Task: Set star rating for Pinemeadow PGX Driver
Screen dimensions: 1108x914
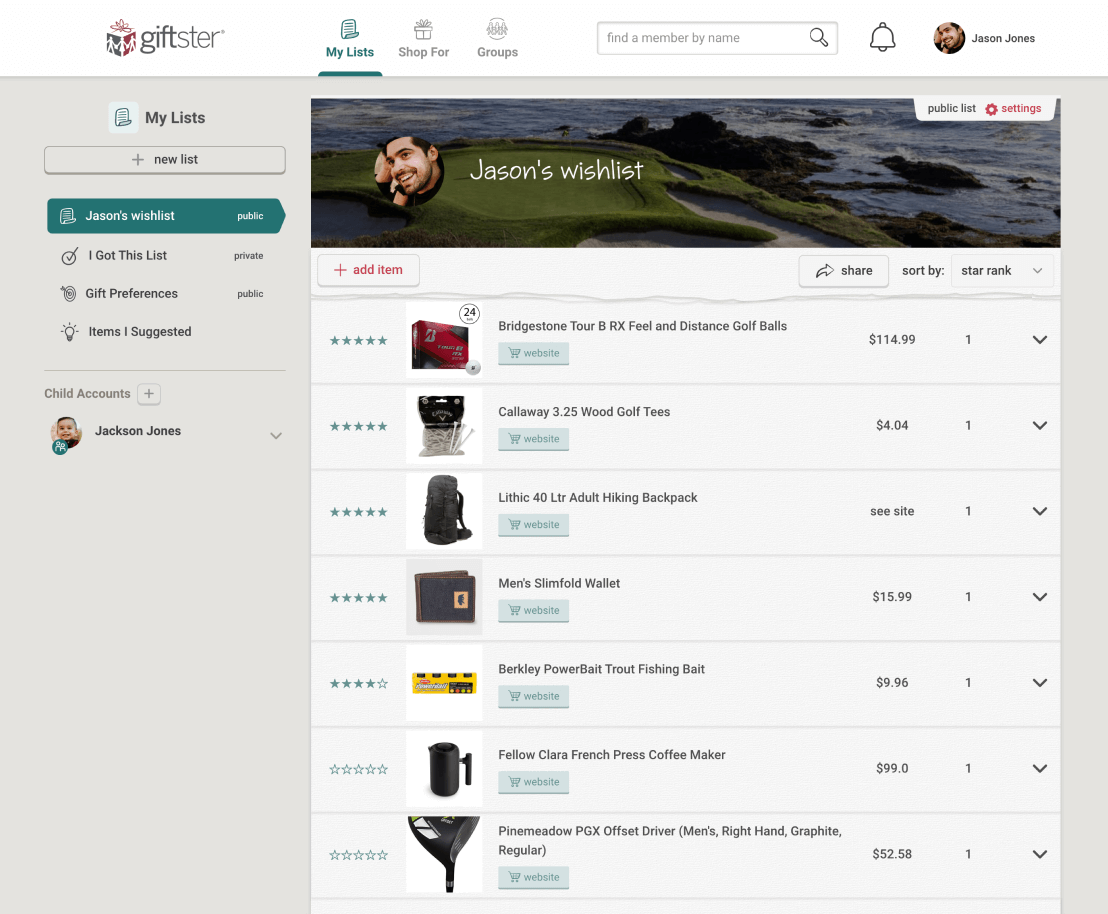Action: pos(358,855)
